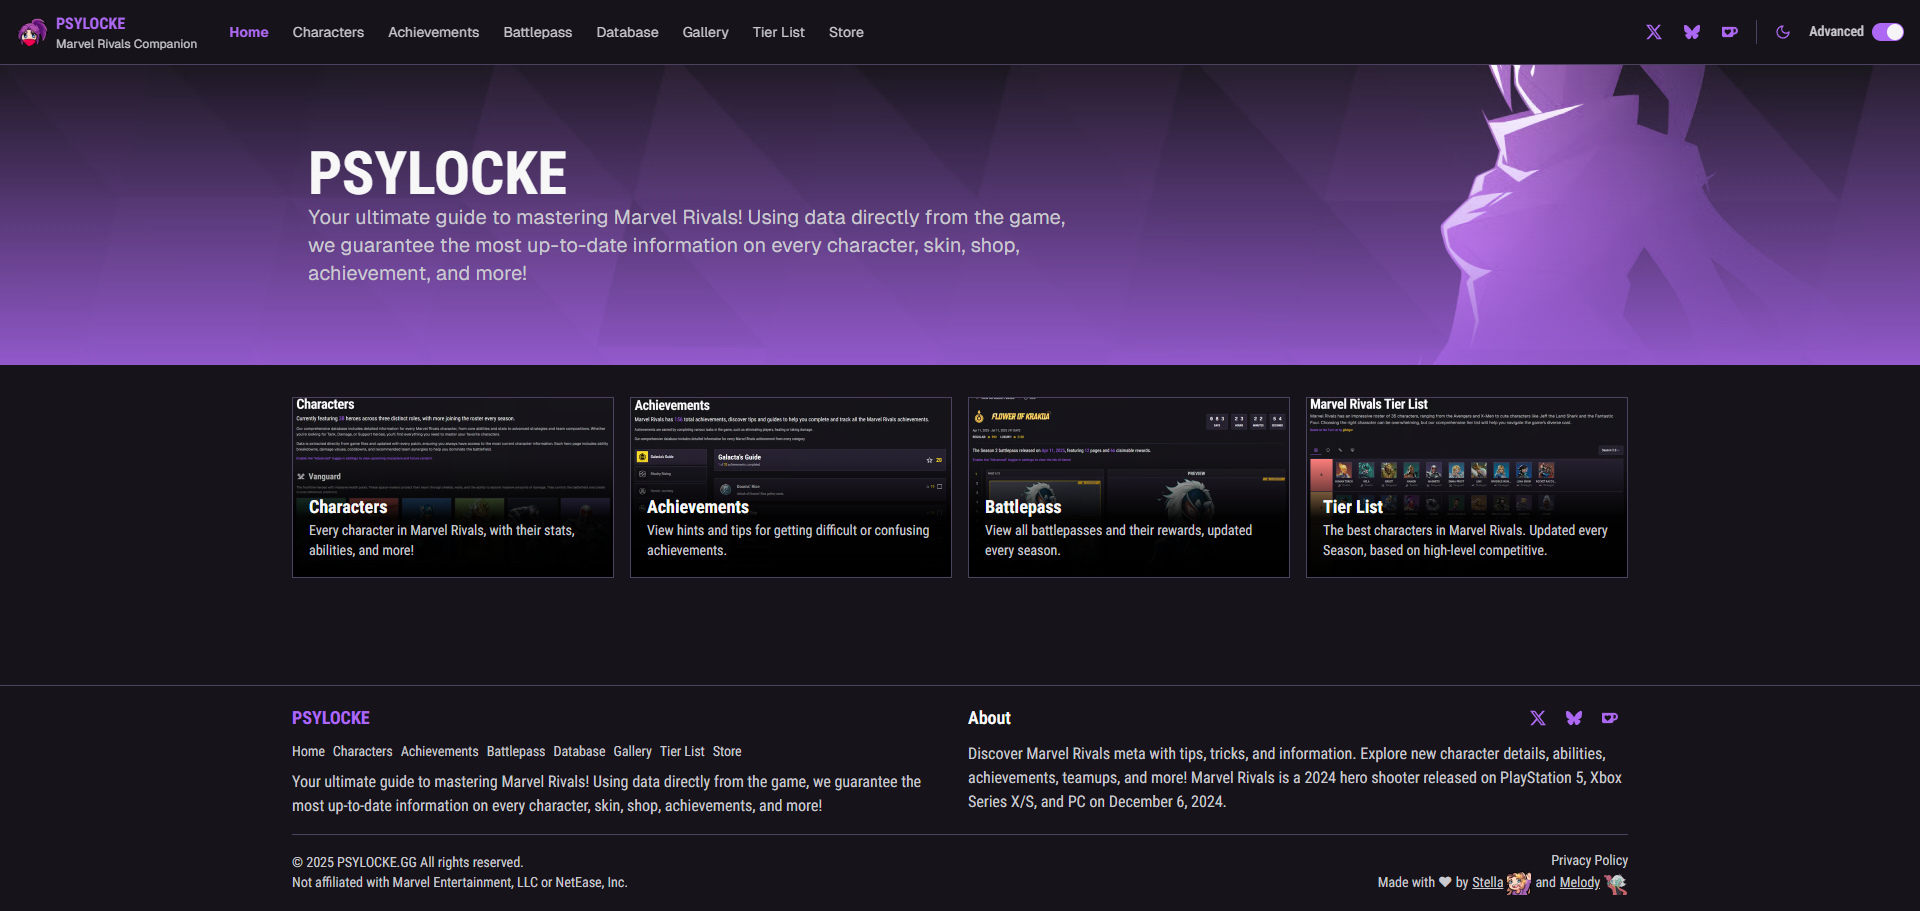The width and height of the screenshot is (1920, 911).
Task: Go to the Home nav item
Action: click(249, 32)
